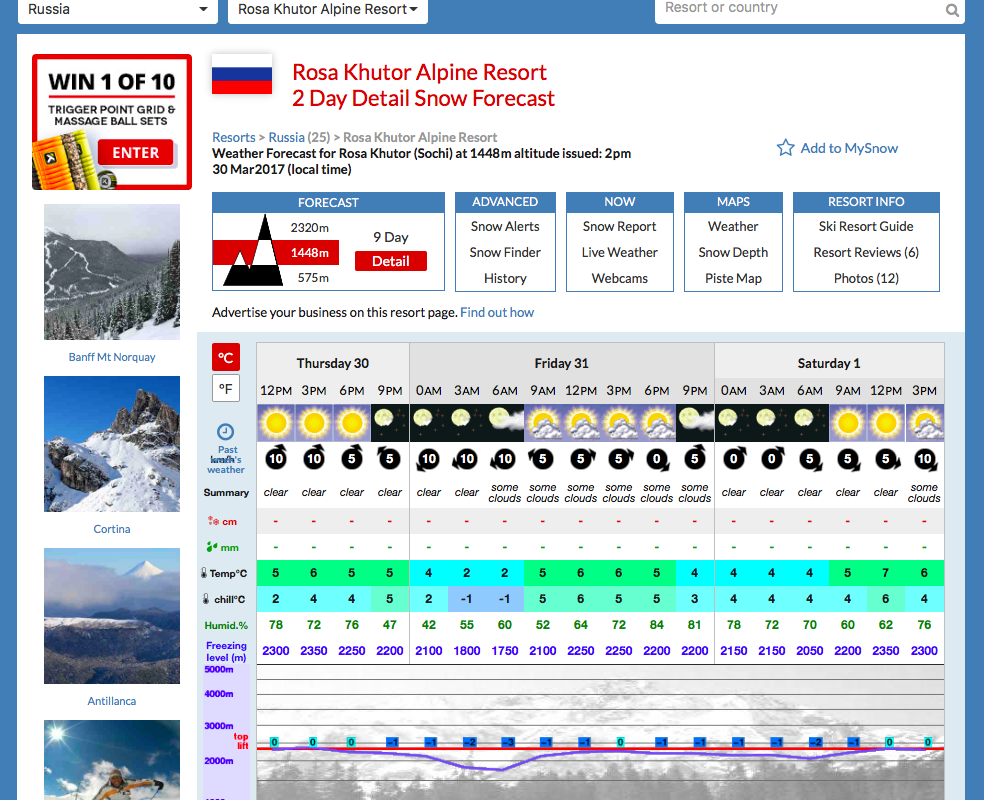Open Resort Reviews (6)
The height and width of the screenshot is (800, 984).
[866, 252]
